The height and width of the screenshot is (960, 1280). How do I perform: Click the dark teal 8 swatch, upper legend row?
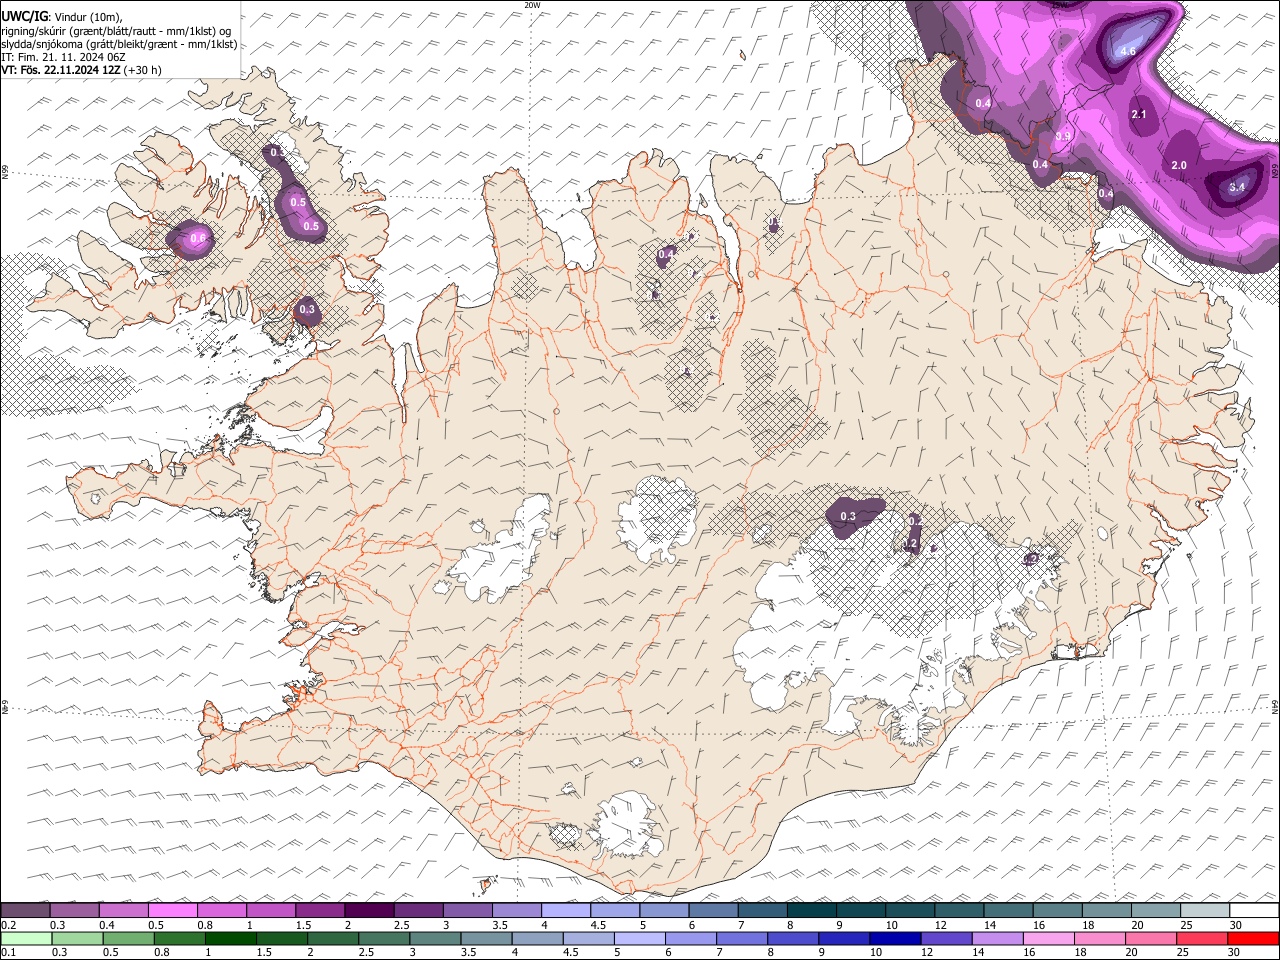811,910
